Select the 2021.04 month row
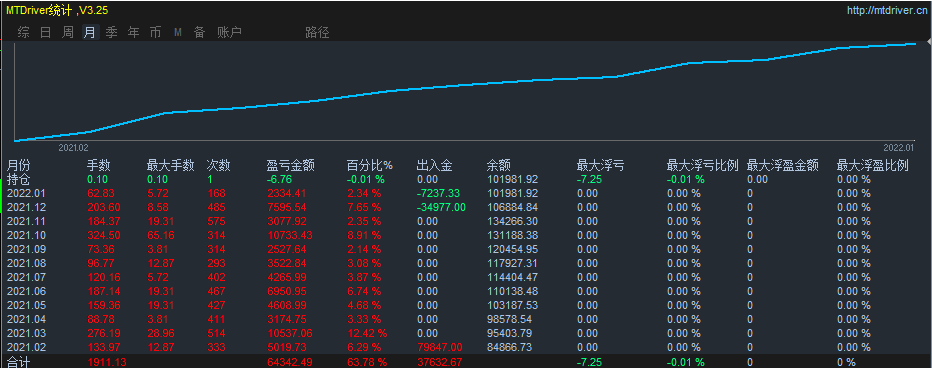932x368 pixels. point(466,319)
